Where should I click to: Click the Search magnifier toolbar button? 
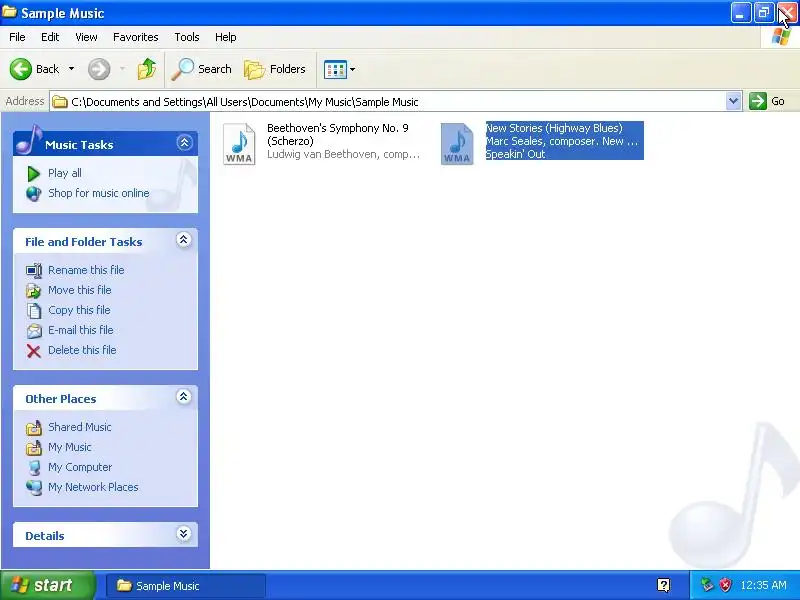point(202,69)
